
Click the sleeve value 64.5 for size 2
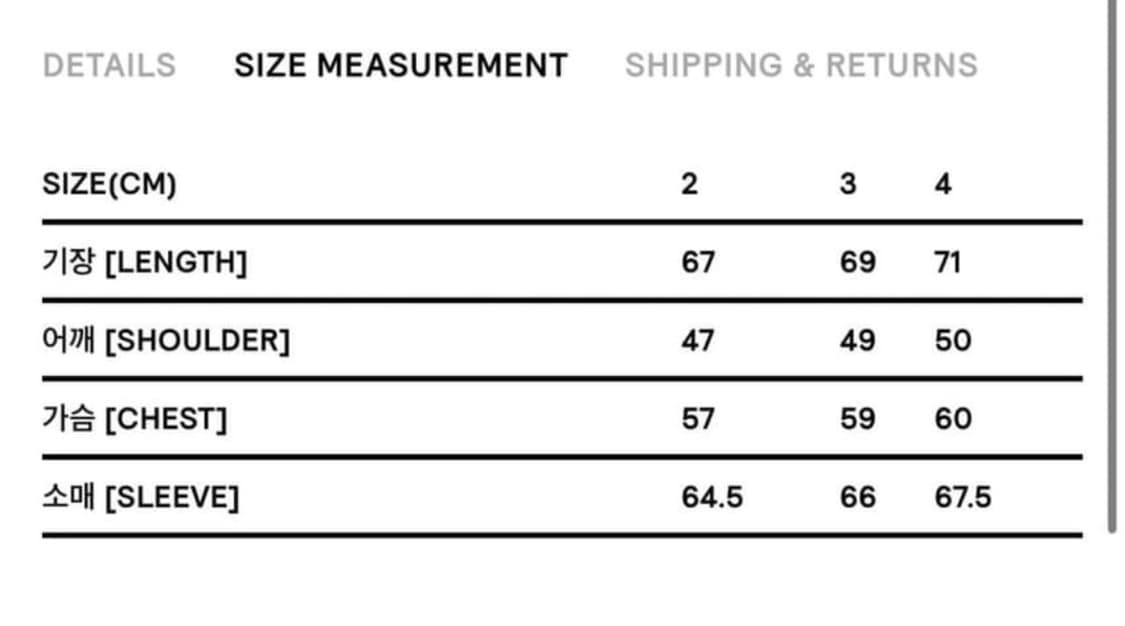712,497
